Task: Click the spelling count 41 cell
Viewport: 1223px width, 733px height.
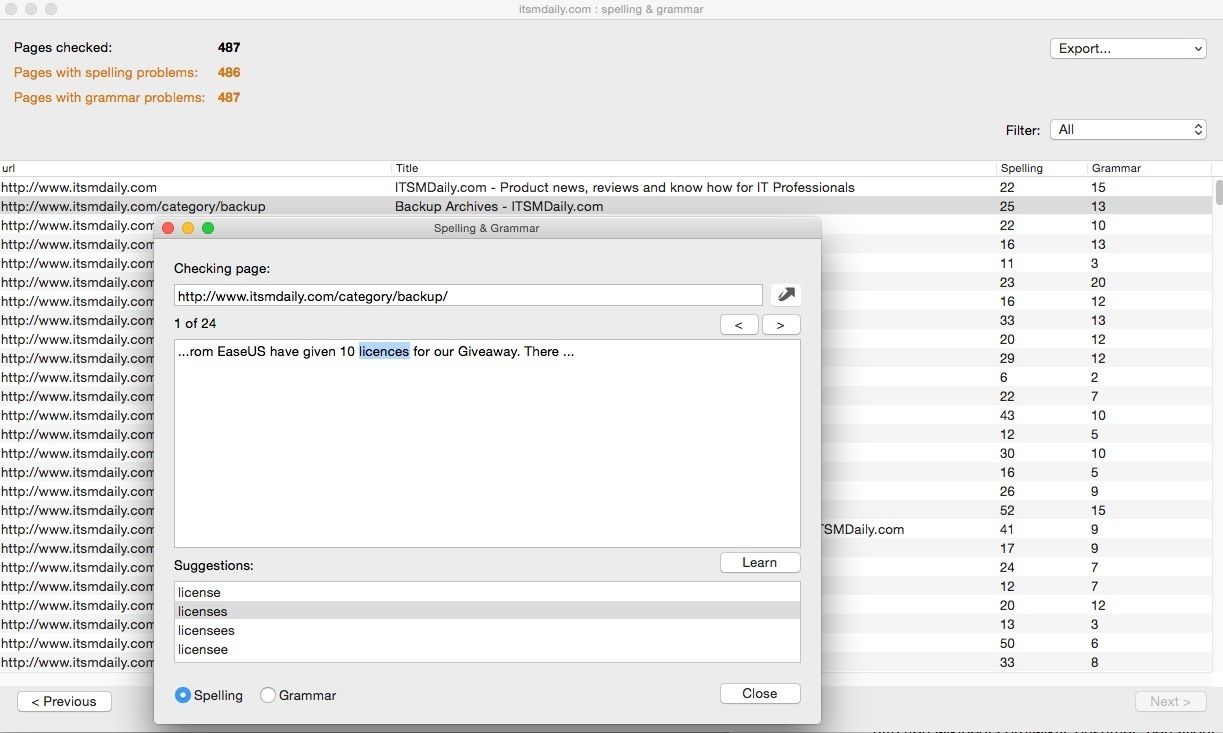Action: tap(1007, 529)
